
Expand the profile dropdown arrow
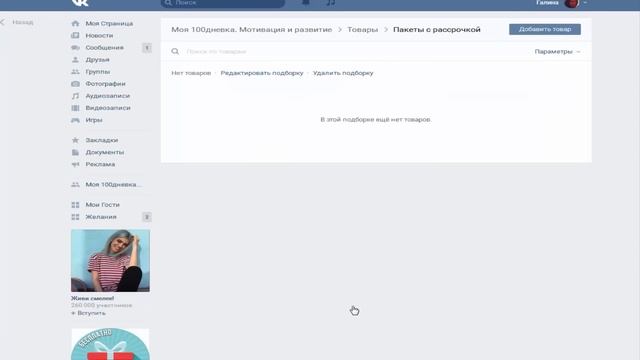click(x=585, y=3)
